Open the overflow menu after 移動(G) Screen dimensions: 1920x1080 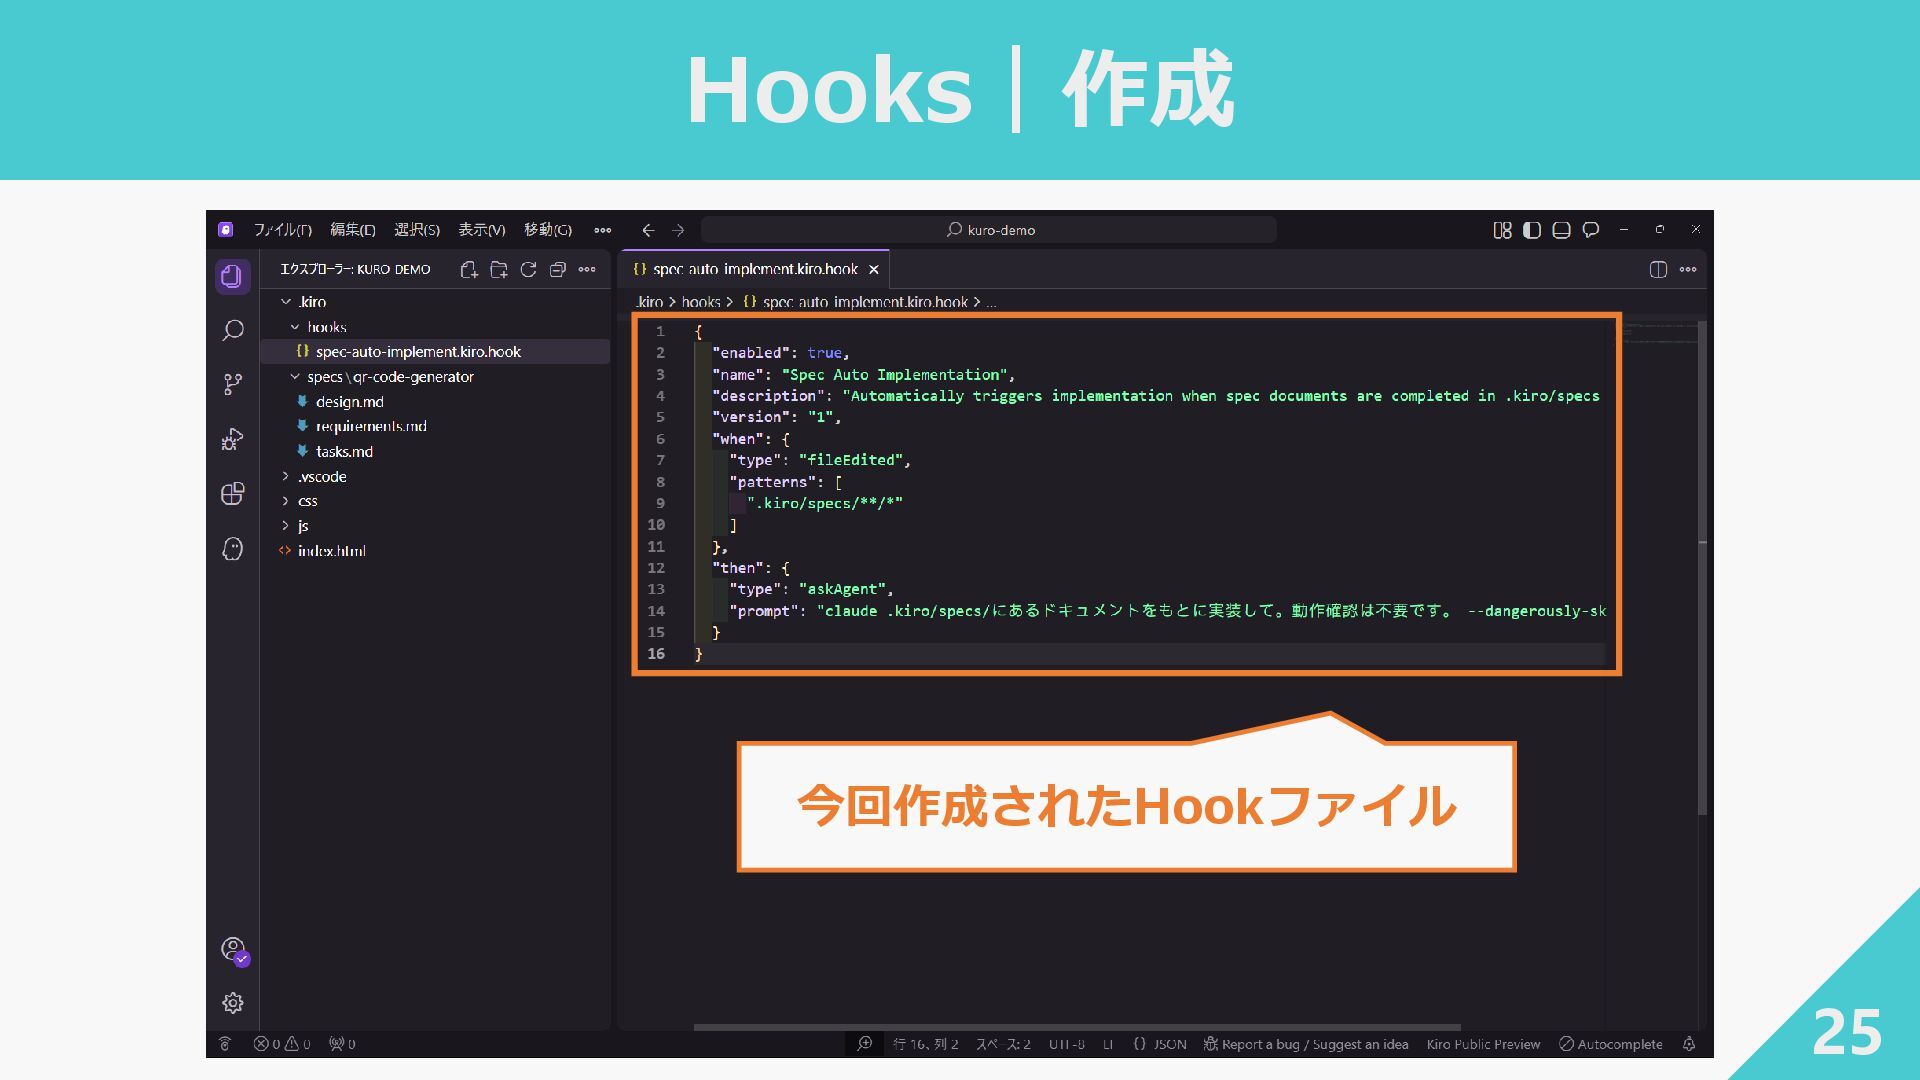[x=602, y=230]
